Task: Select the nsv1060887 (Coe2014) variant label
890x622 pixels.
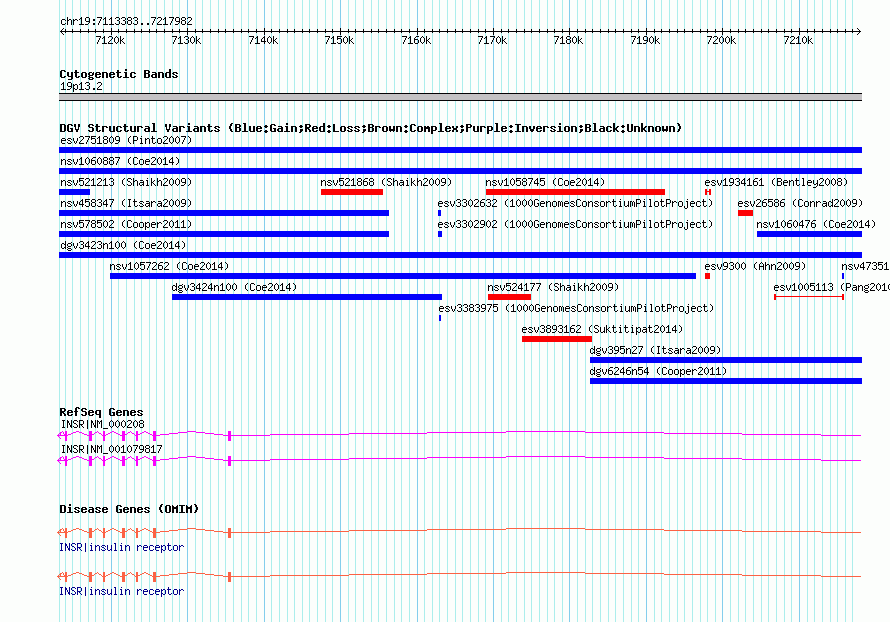Action: pyautogui.click(x=120, y=161)
